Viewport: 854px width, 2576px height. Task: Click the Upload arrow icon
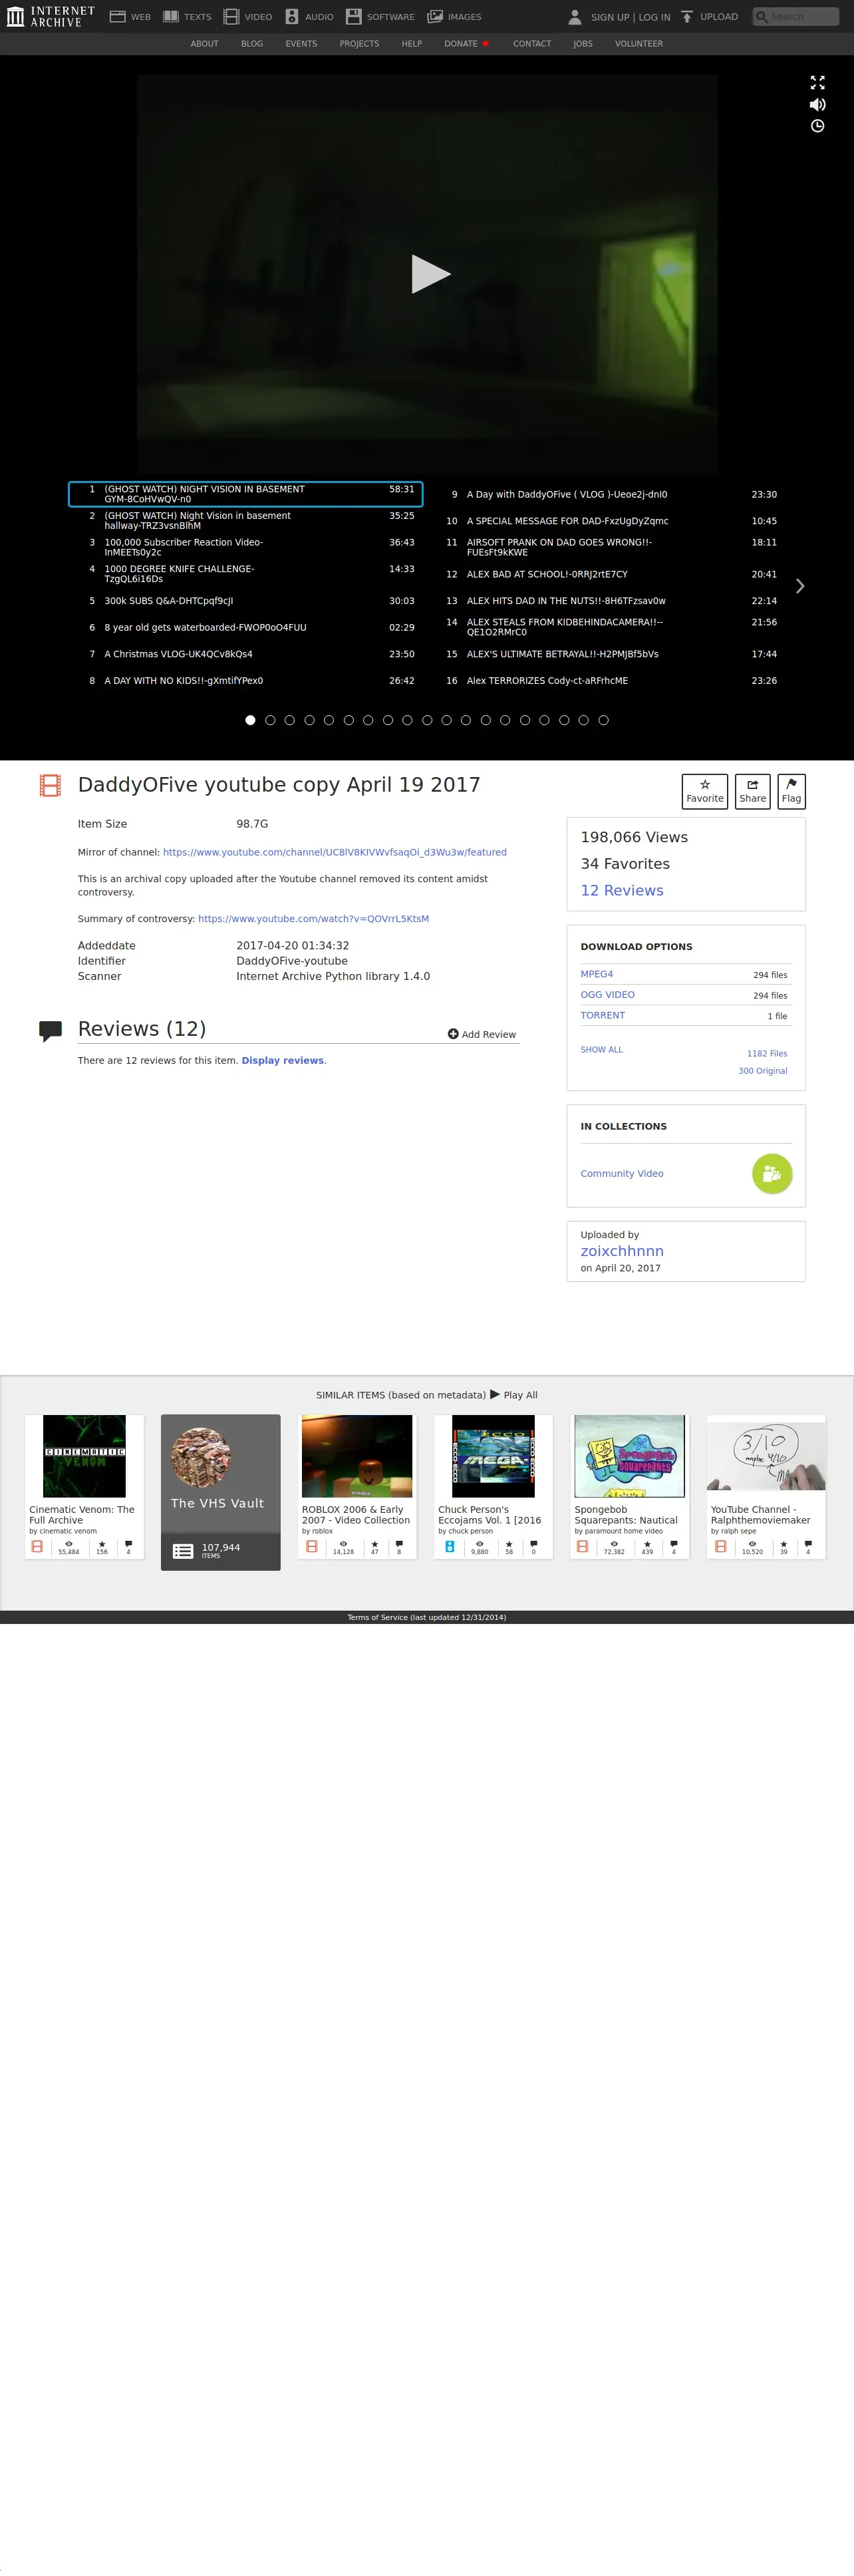[x=687, y=17]
